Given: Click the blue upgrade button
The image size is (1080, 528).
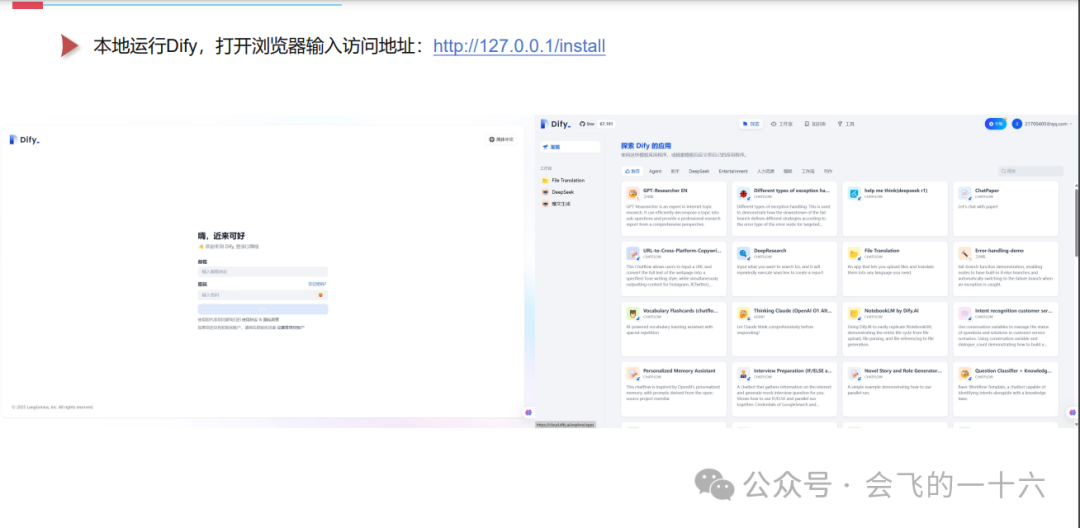Looking at the screenshot, I should [x=995, y=124].
